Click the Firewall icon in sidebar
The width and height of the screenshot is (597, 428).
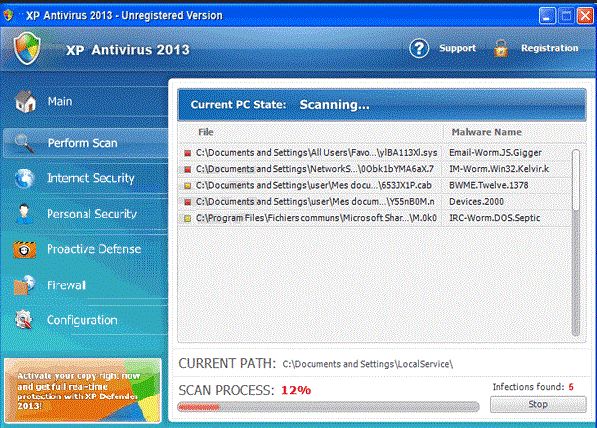pyautogui.click(x=24, y=285)
